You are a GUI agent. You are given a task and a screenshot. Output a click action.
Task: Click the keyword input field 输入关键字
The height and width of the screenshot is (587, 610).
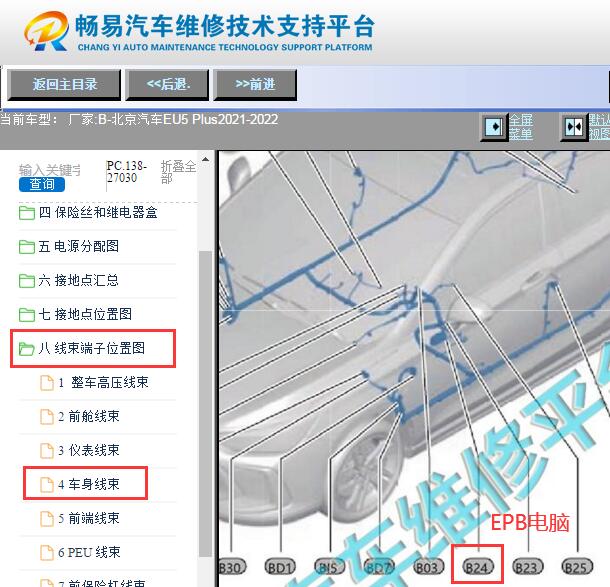(x=50, y=170)
